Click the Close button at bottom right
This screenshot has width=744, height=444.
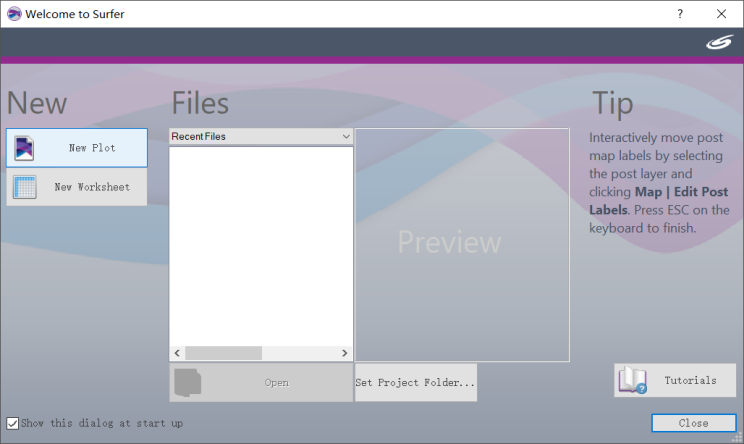click(x=694, y=423)
